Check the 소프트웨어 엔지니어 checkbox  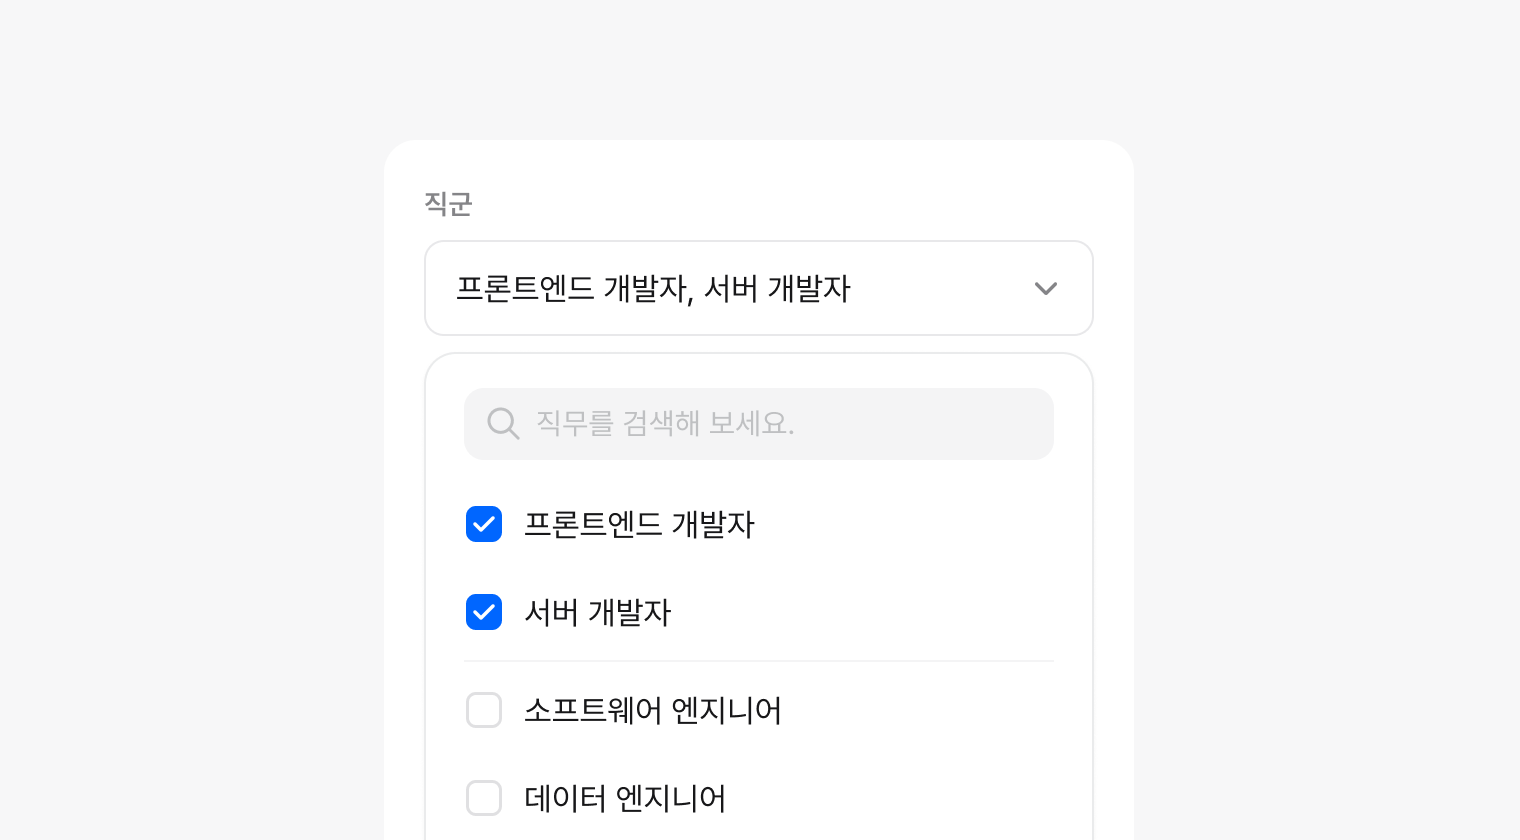484,710
